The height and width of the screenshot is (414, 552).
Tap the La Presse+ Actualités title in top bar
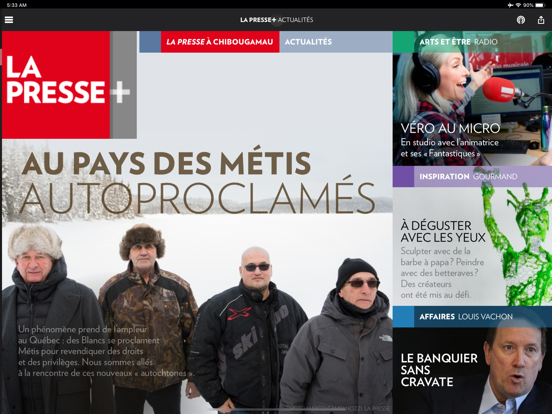[276, 20]
